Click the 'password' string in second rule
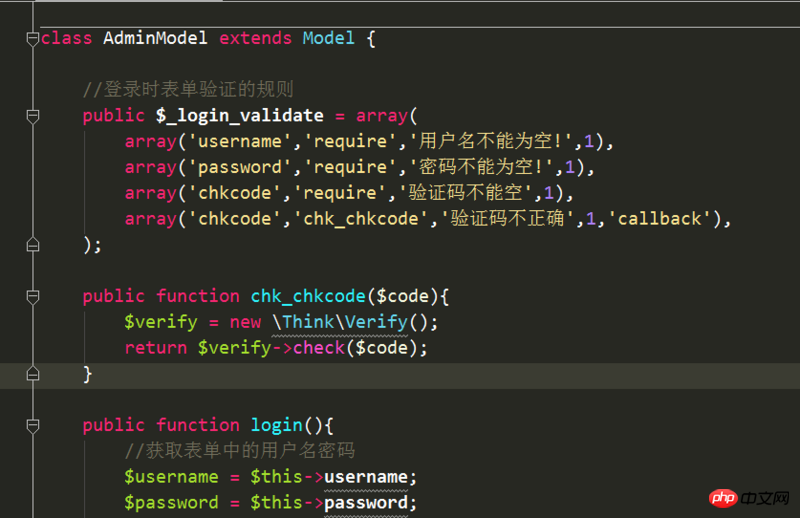The height and width of the screenshot is (518, 800). click(239, 167)
